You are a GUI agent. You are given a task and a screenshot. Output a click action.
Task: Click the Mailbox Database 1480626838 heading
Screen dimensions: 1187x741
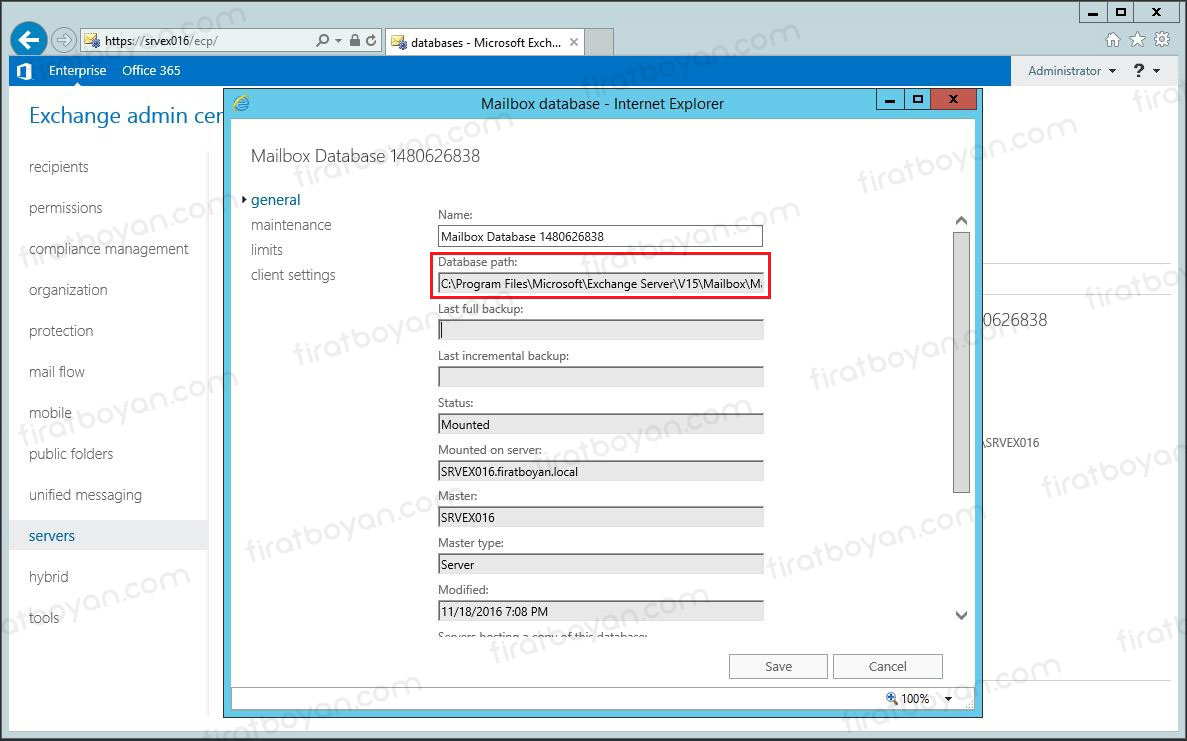[365, 156]
